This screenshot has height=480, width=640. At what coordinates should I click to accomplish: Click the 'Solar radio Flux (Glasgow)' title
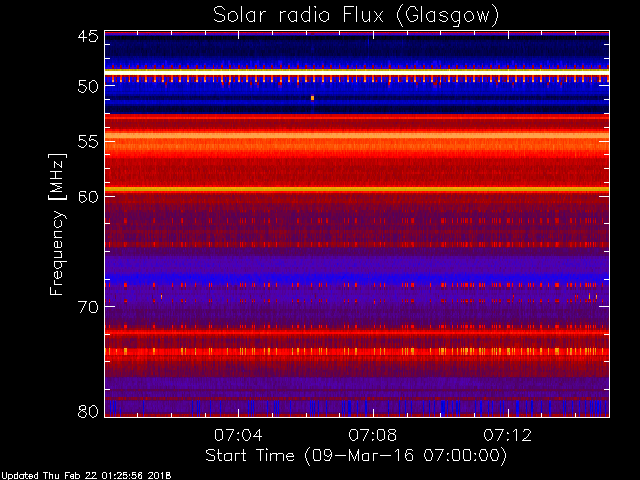[x=356, y=16]
